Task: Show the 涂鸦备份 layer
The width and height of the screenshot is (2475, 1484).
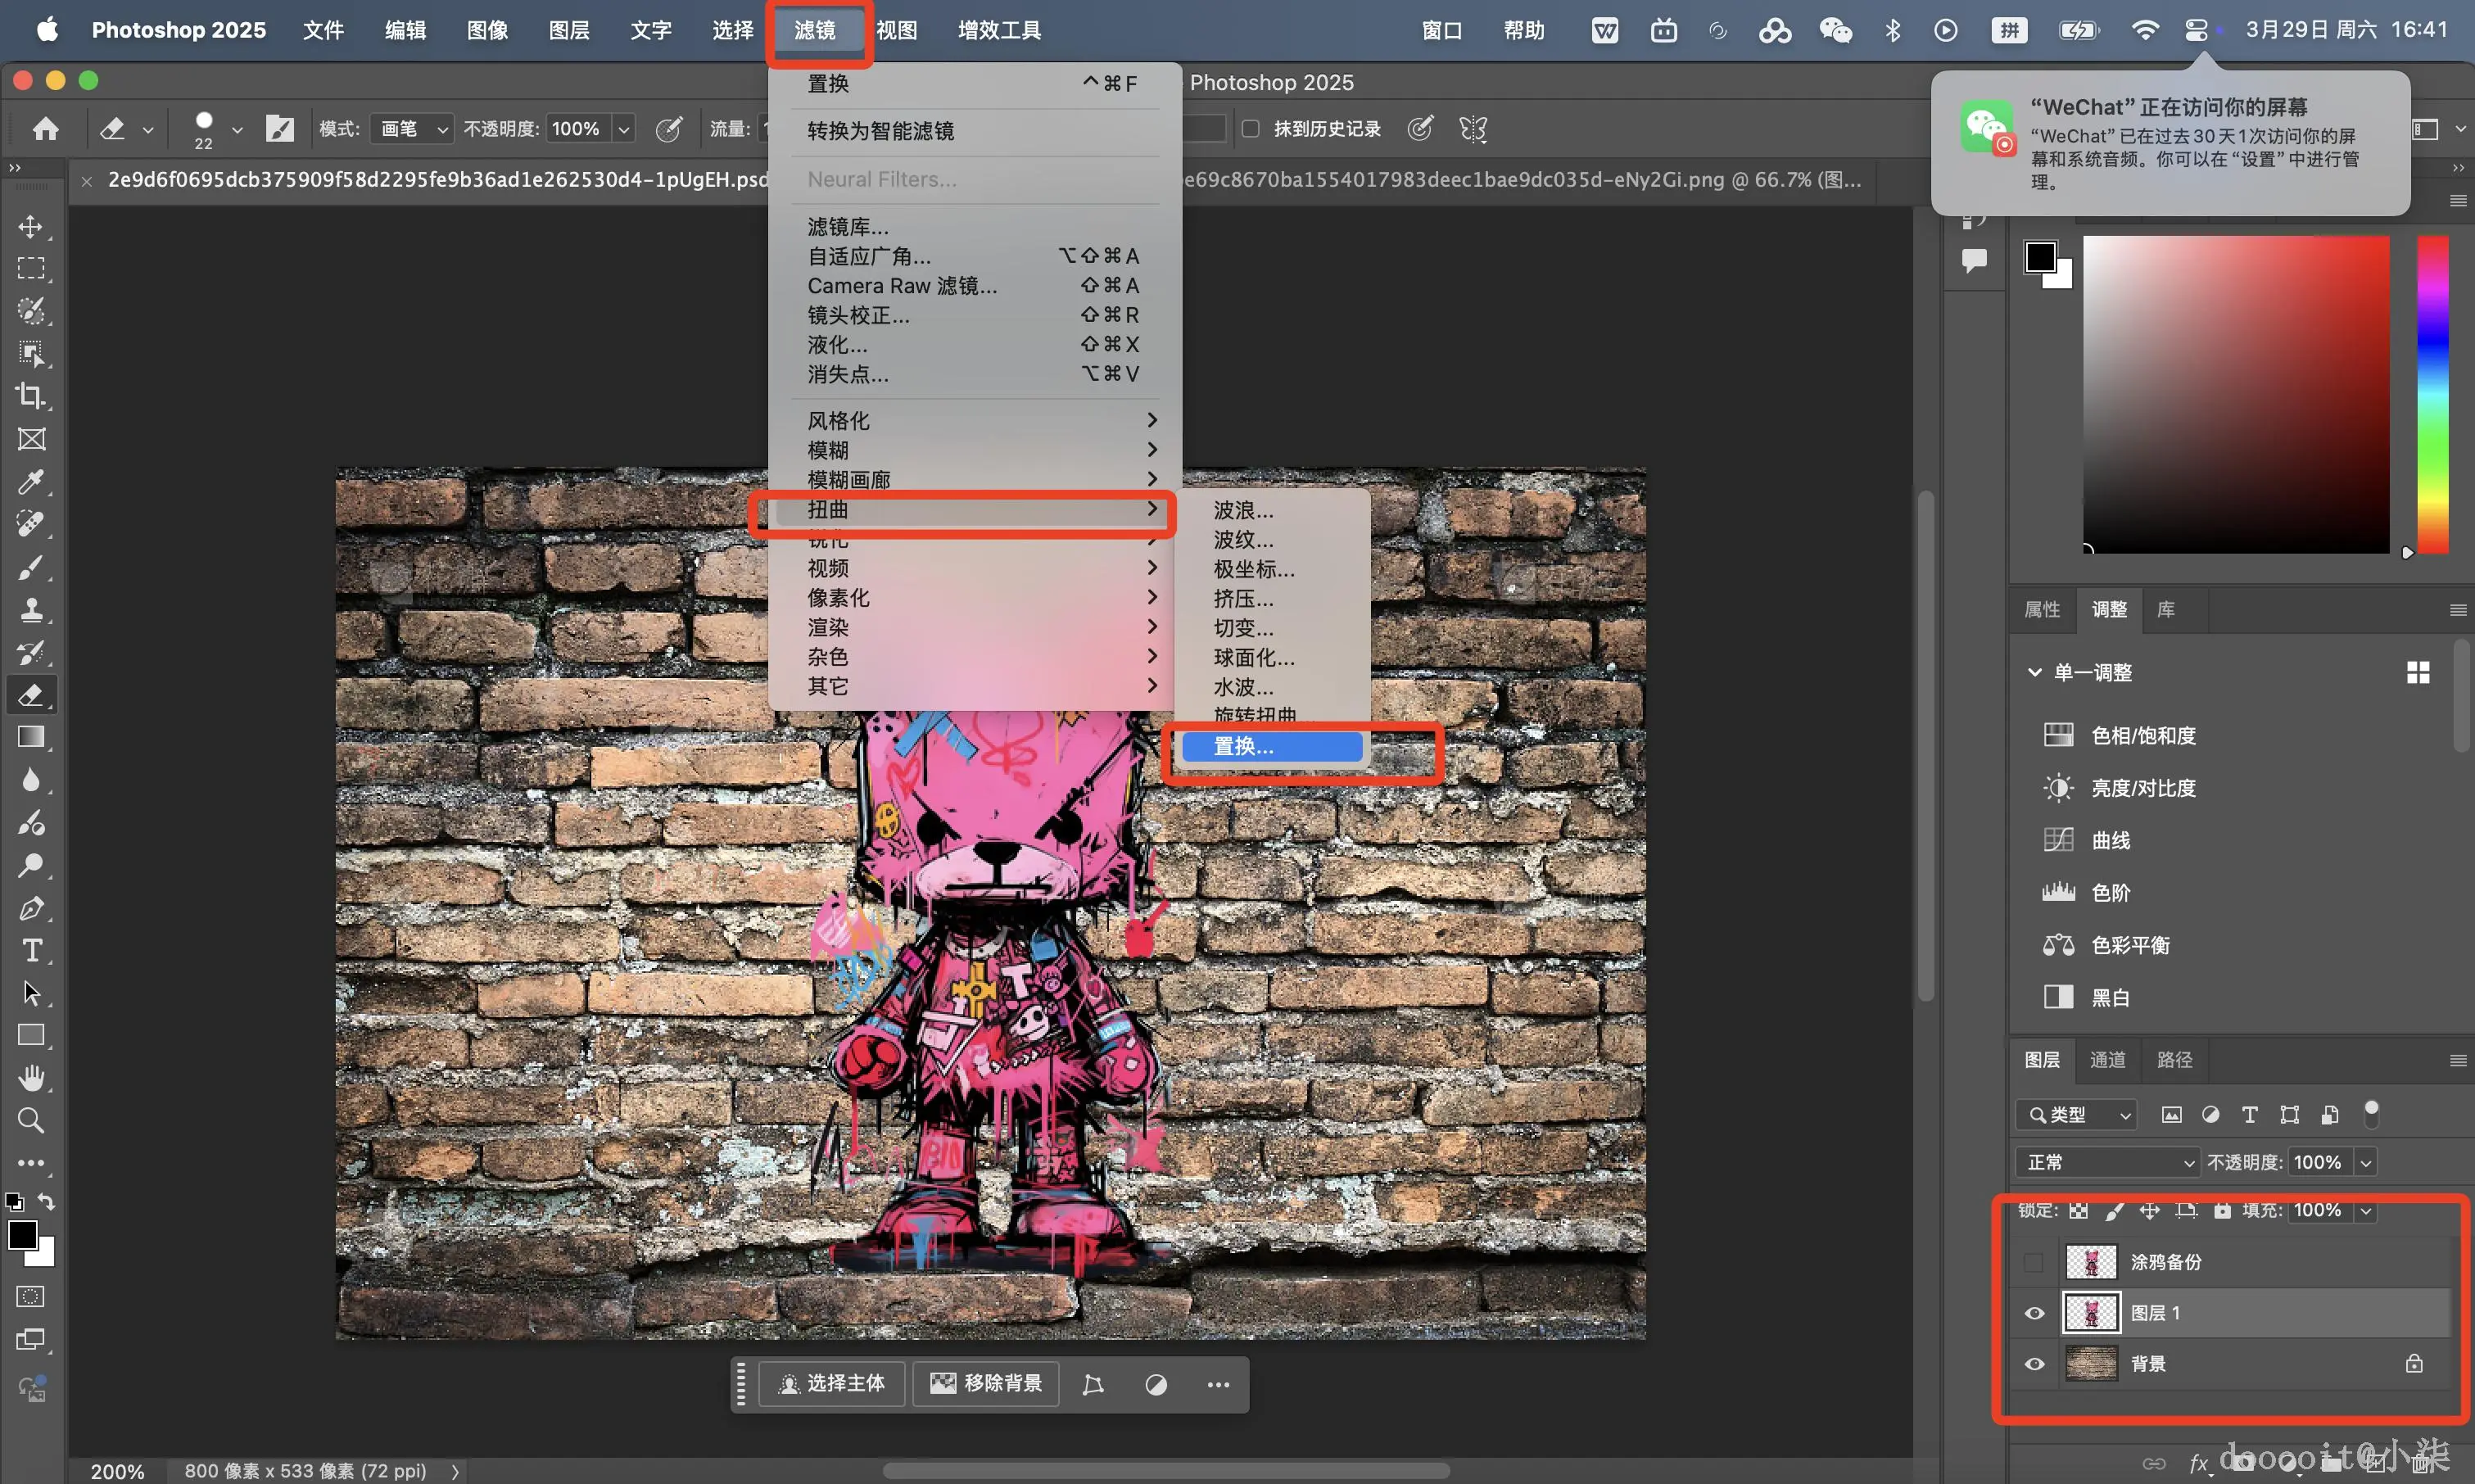Action: point(2034,1262)
